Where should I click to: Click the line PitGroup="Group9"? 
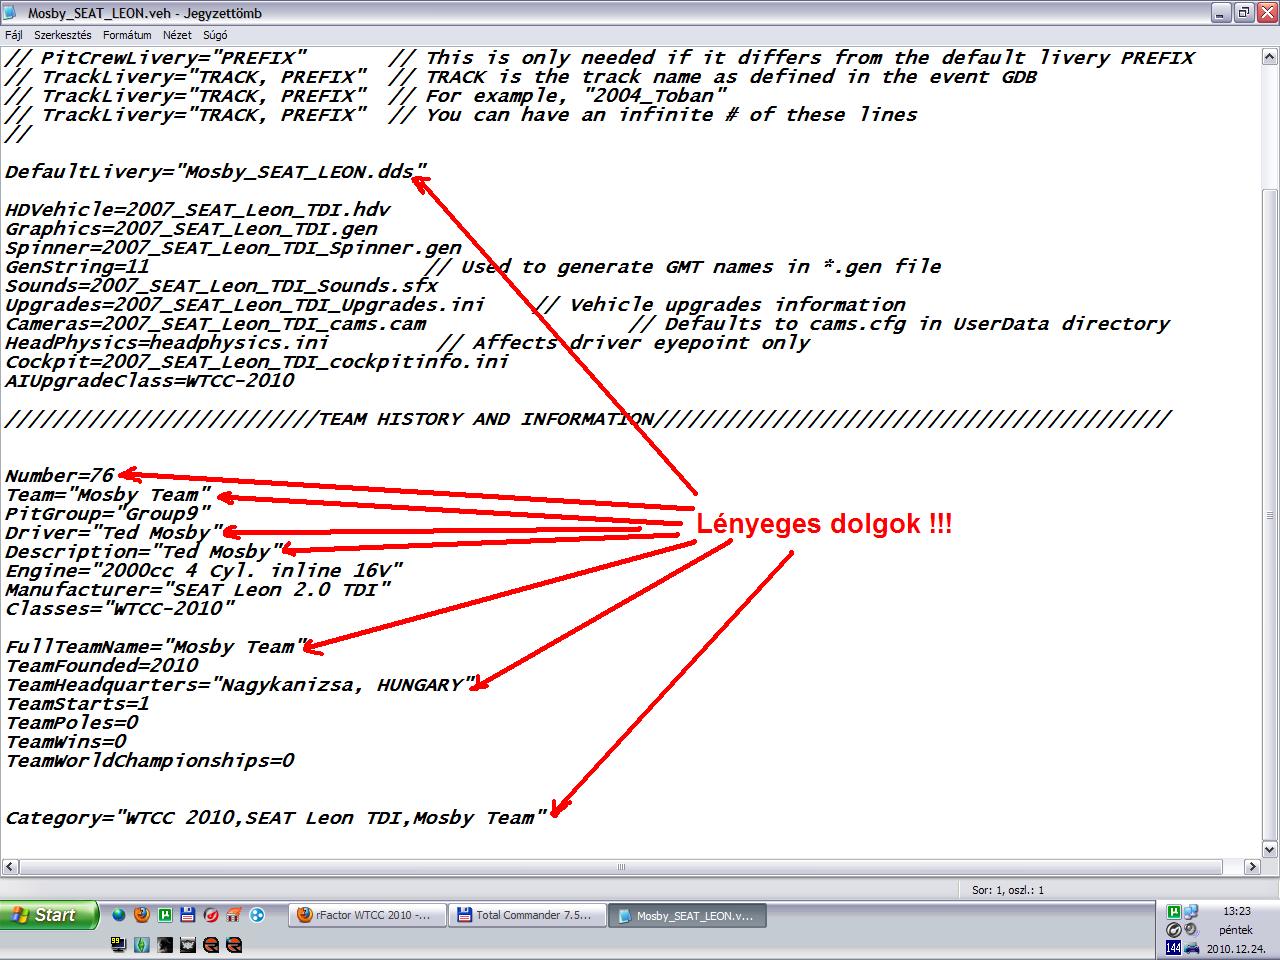(x=108, y=514)
